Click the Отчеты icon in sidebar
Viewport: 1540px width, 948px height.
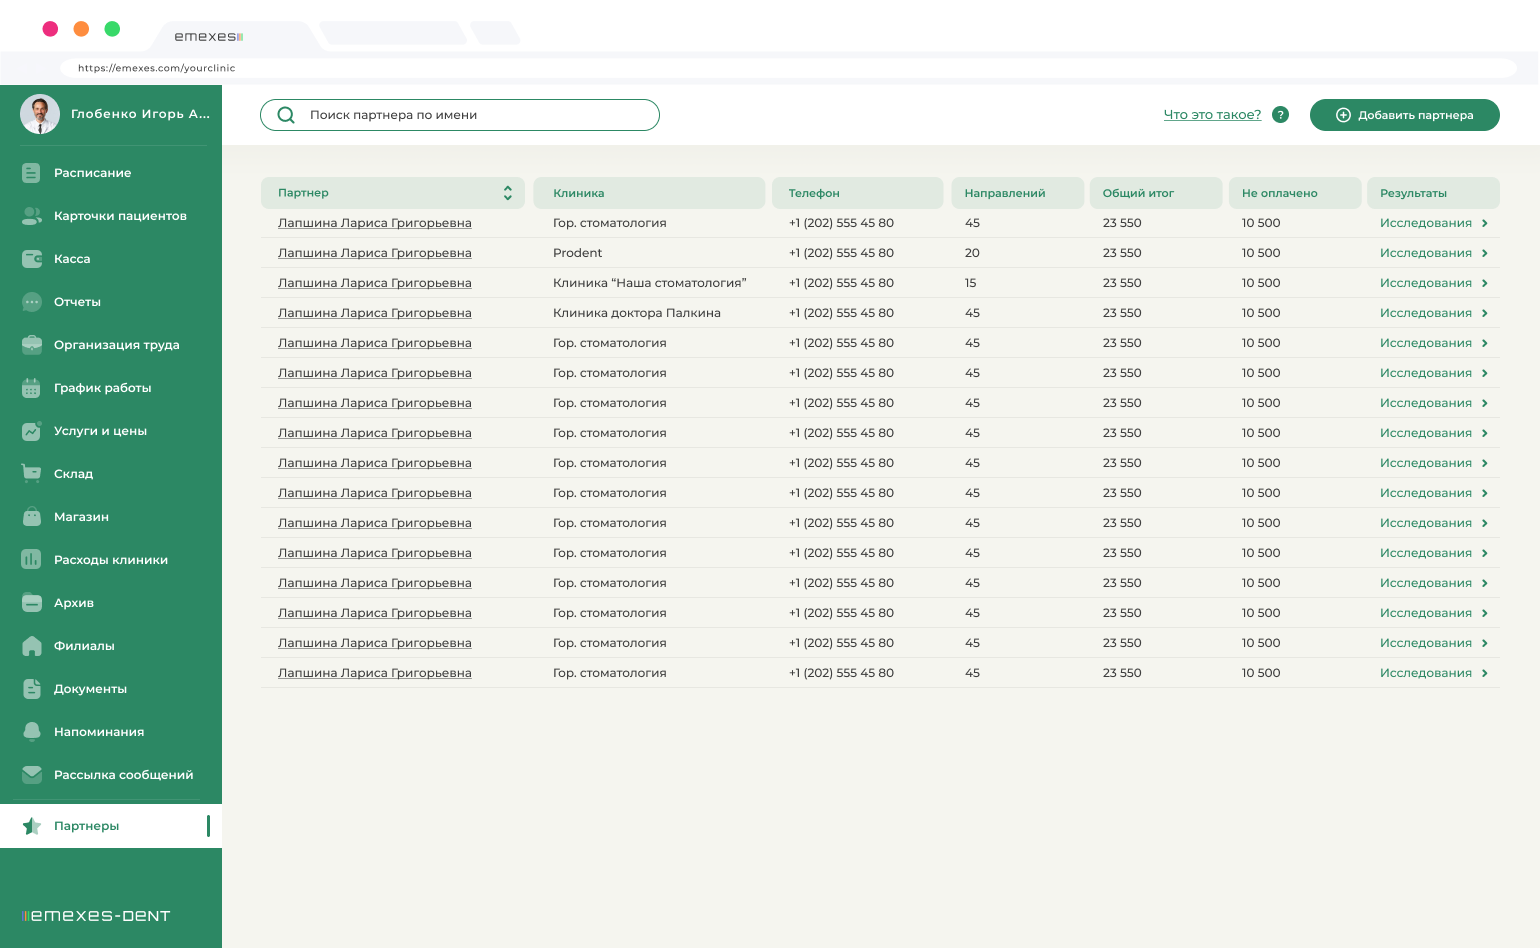point(31,302)
